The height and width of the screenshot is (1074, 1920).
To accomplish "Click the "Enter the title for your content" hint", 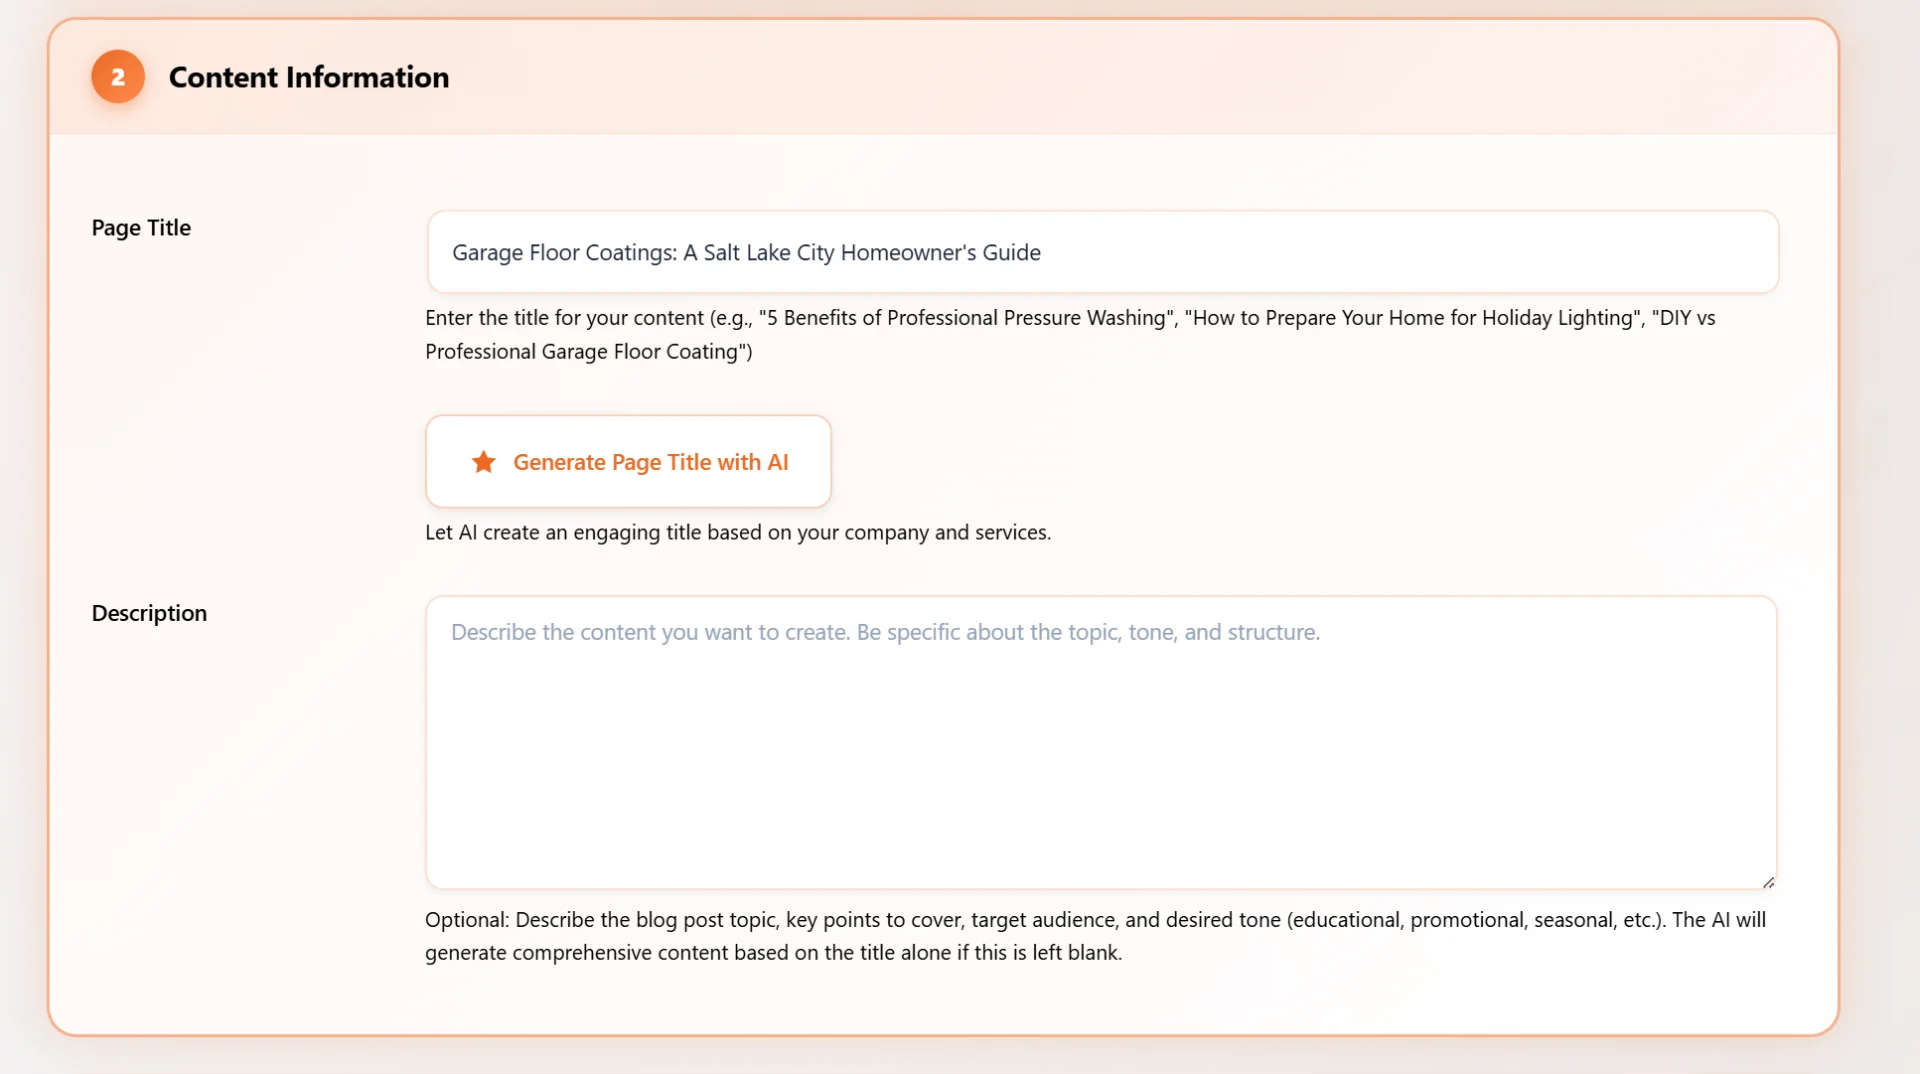I will click(x=564, y=318).
